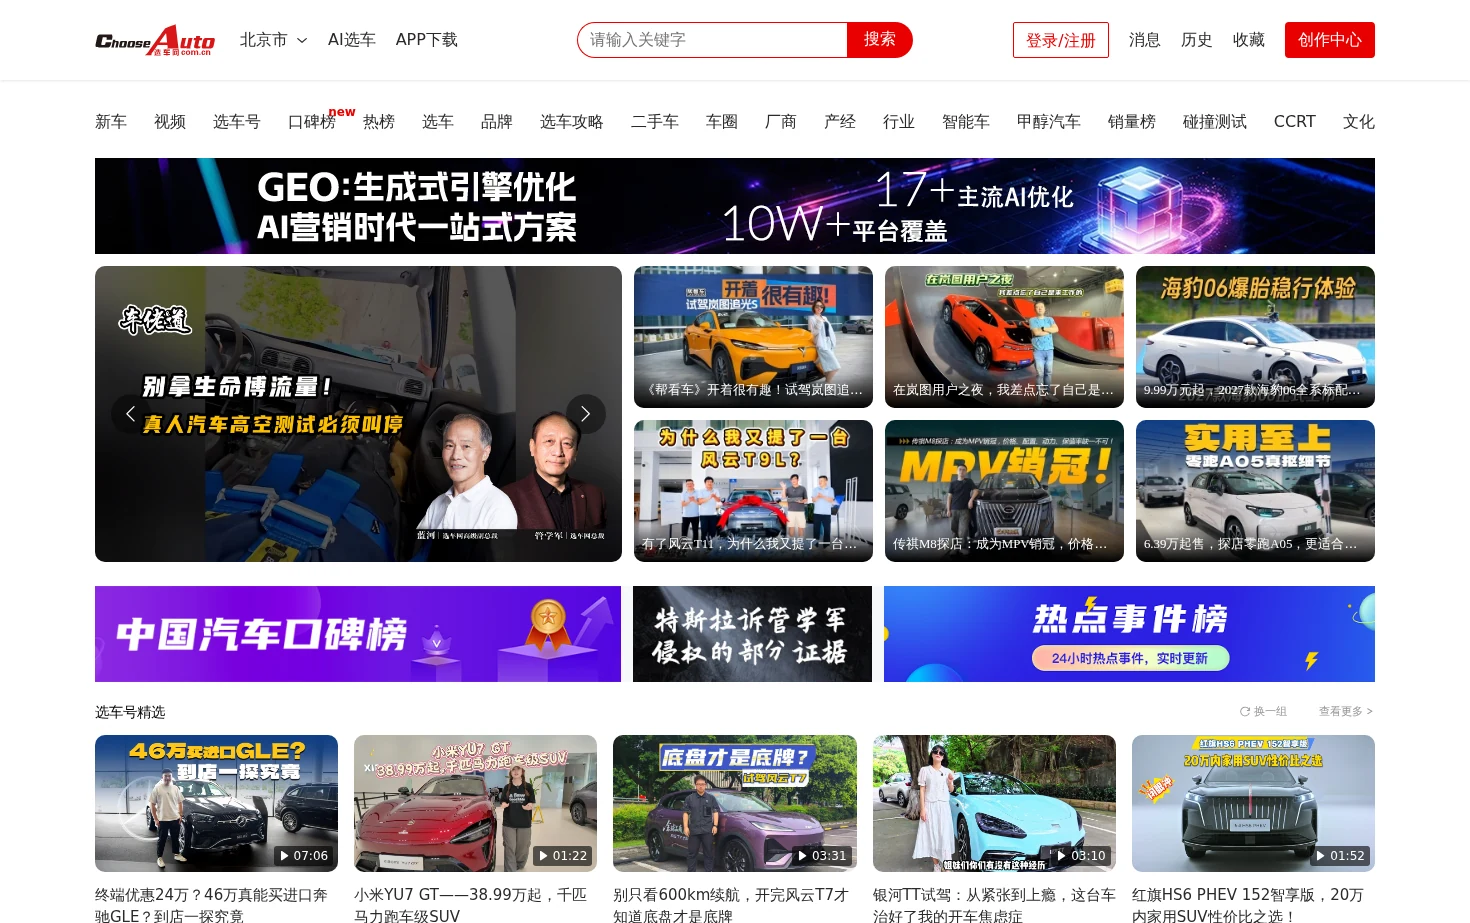The height and width of the screenshot is (923, 1470).
Task: Open 特斯拉诉管学军 banner
Action: tap(752, 634)
